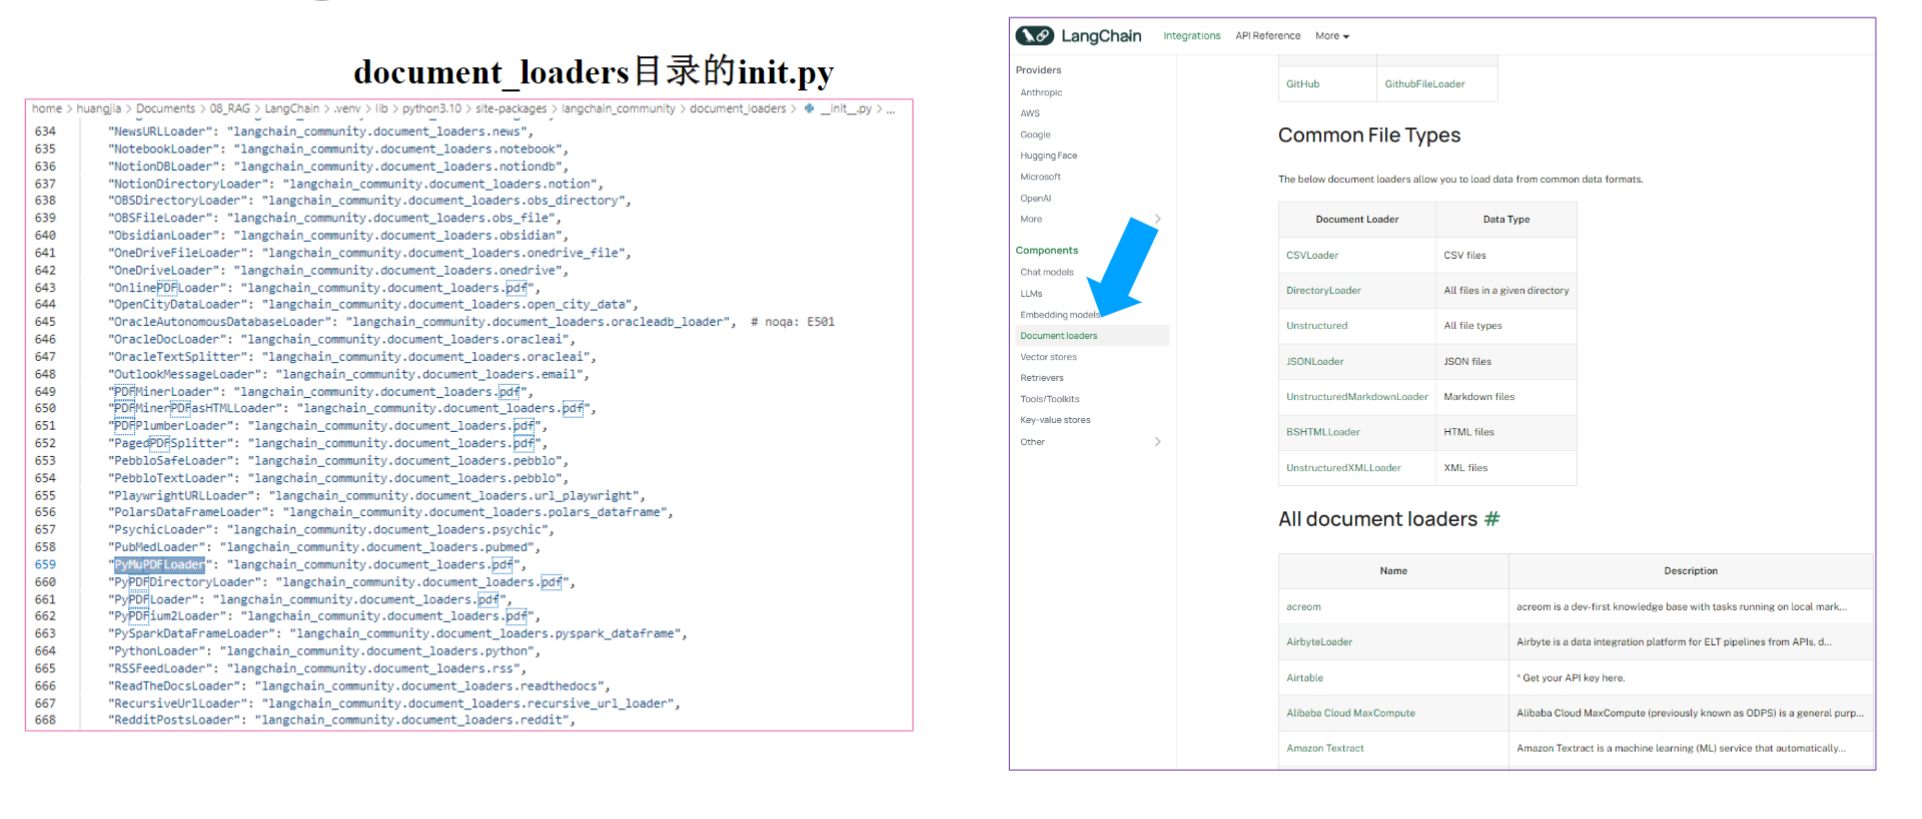Open the GithubFileLoader link

pos(1424,84)
